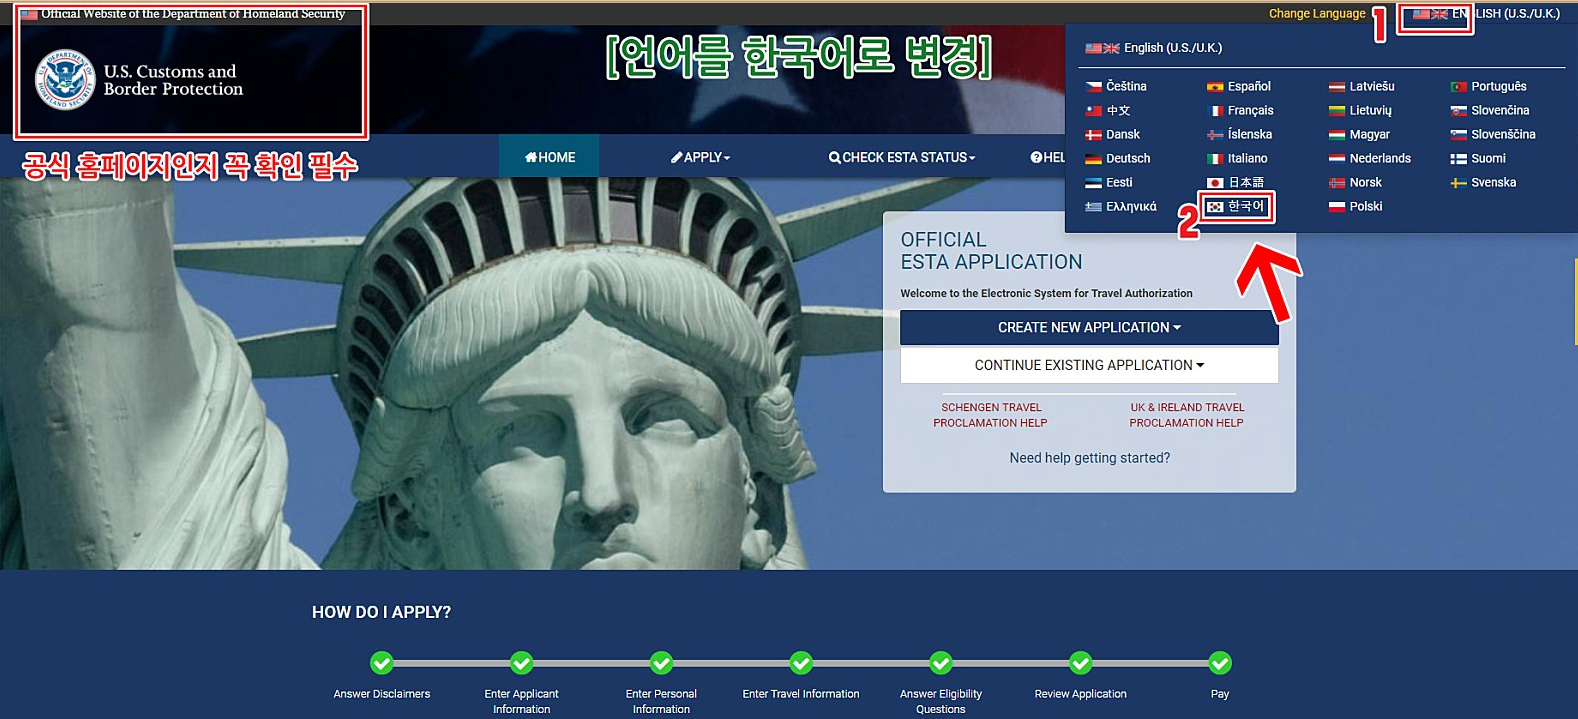Select Eesti language option

tap(1110, 182)
